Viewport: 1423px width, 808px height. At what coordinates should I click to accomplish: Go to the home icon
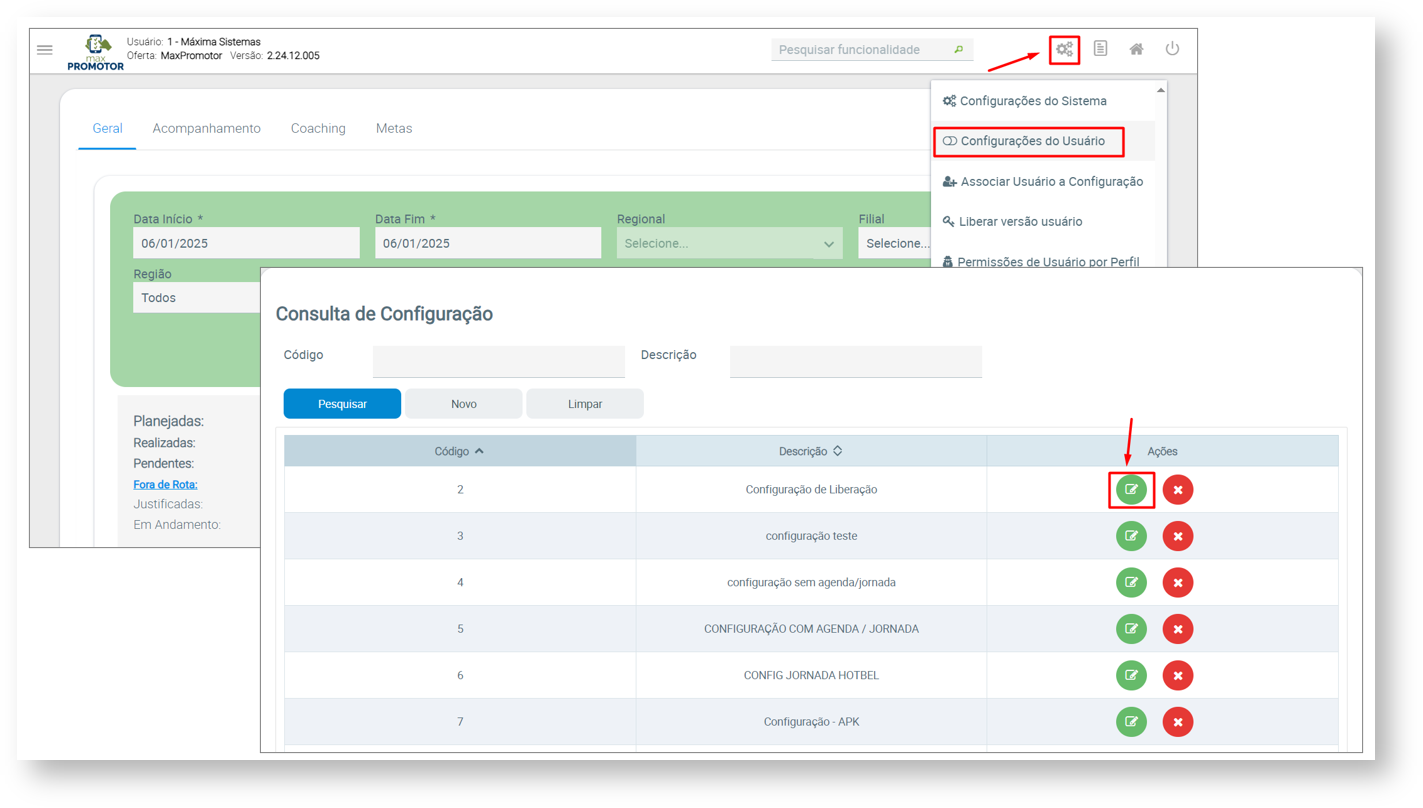point(1136,49)
